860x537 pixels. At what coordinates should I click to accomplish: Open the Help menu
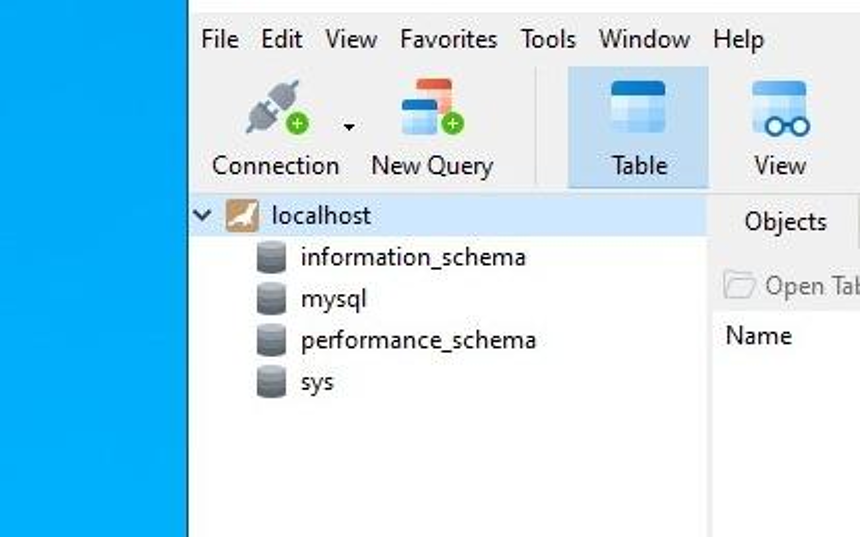click(738, 40)
